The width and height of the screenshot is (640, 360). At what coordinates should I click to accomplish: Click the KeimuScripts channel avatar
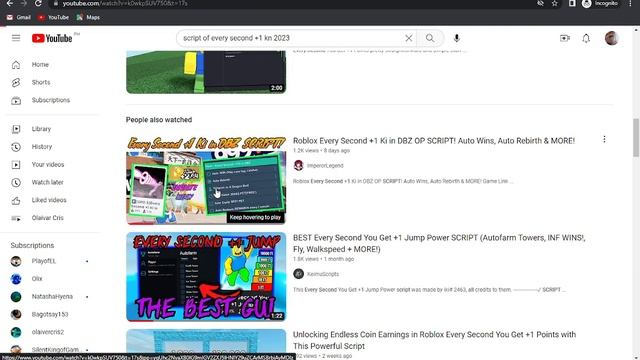(298, 274)
